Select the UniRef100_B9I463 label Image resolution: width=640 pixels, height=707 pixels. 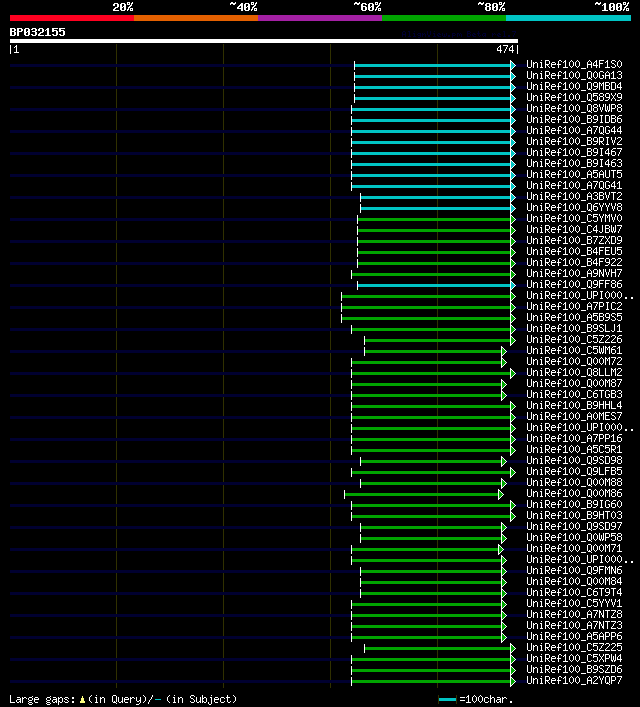(x=574, y=163)
